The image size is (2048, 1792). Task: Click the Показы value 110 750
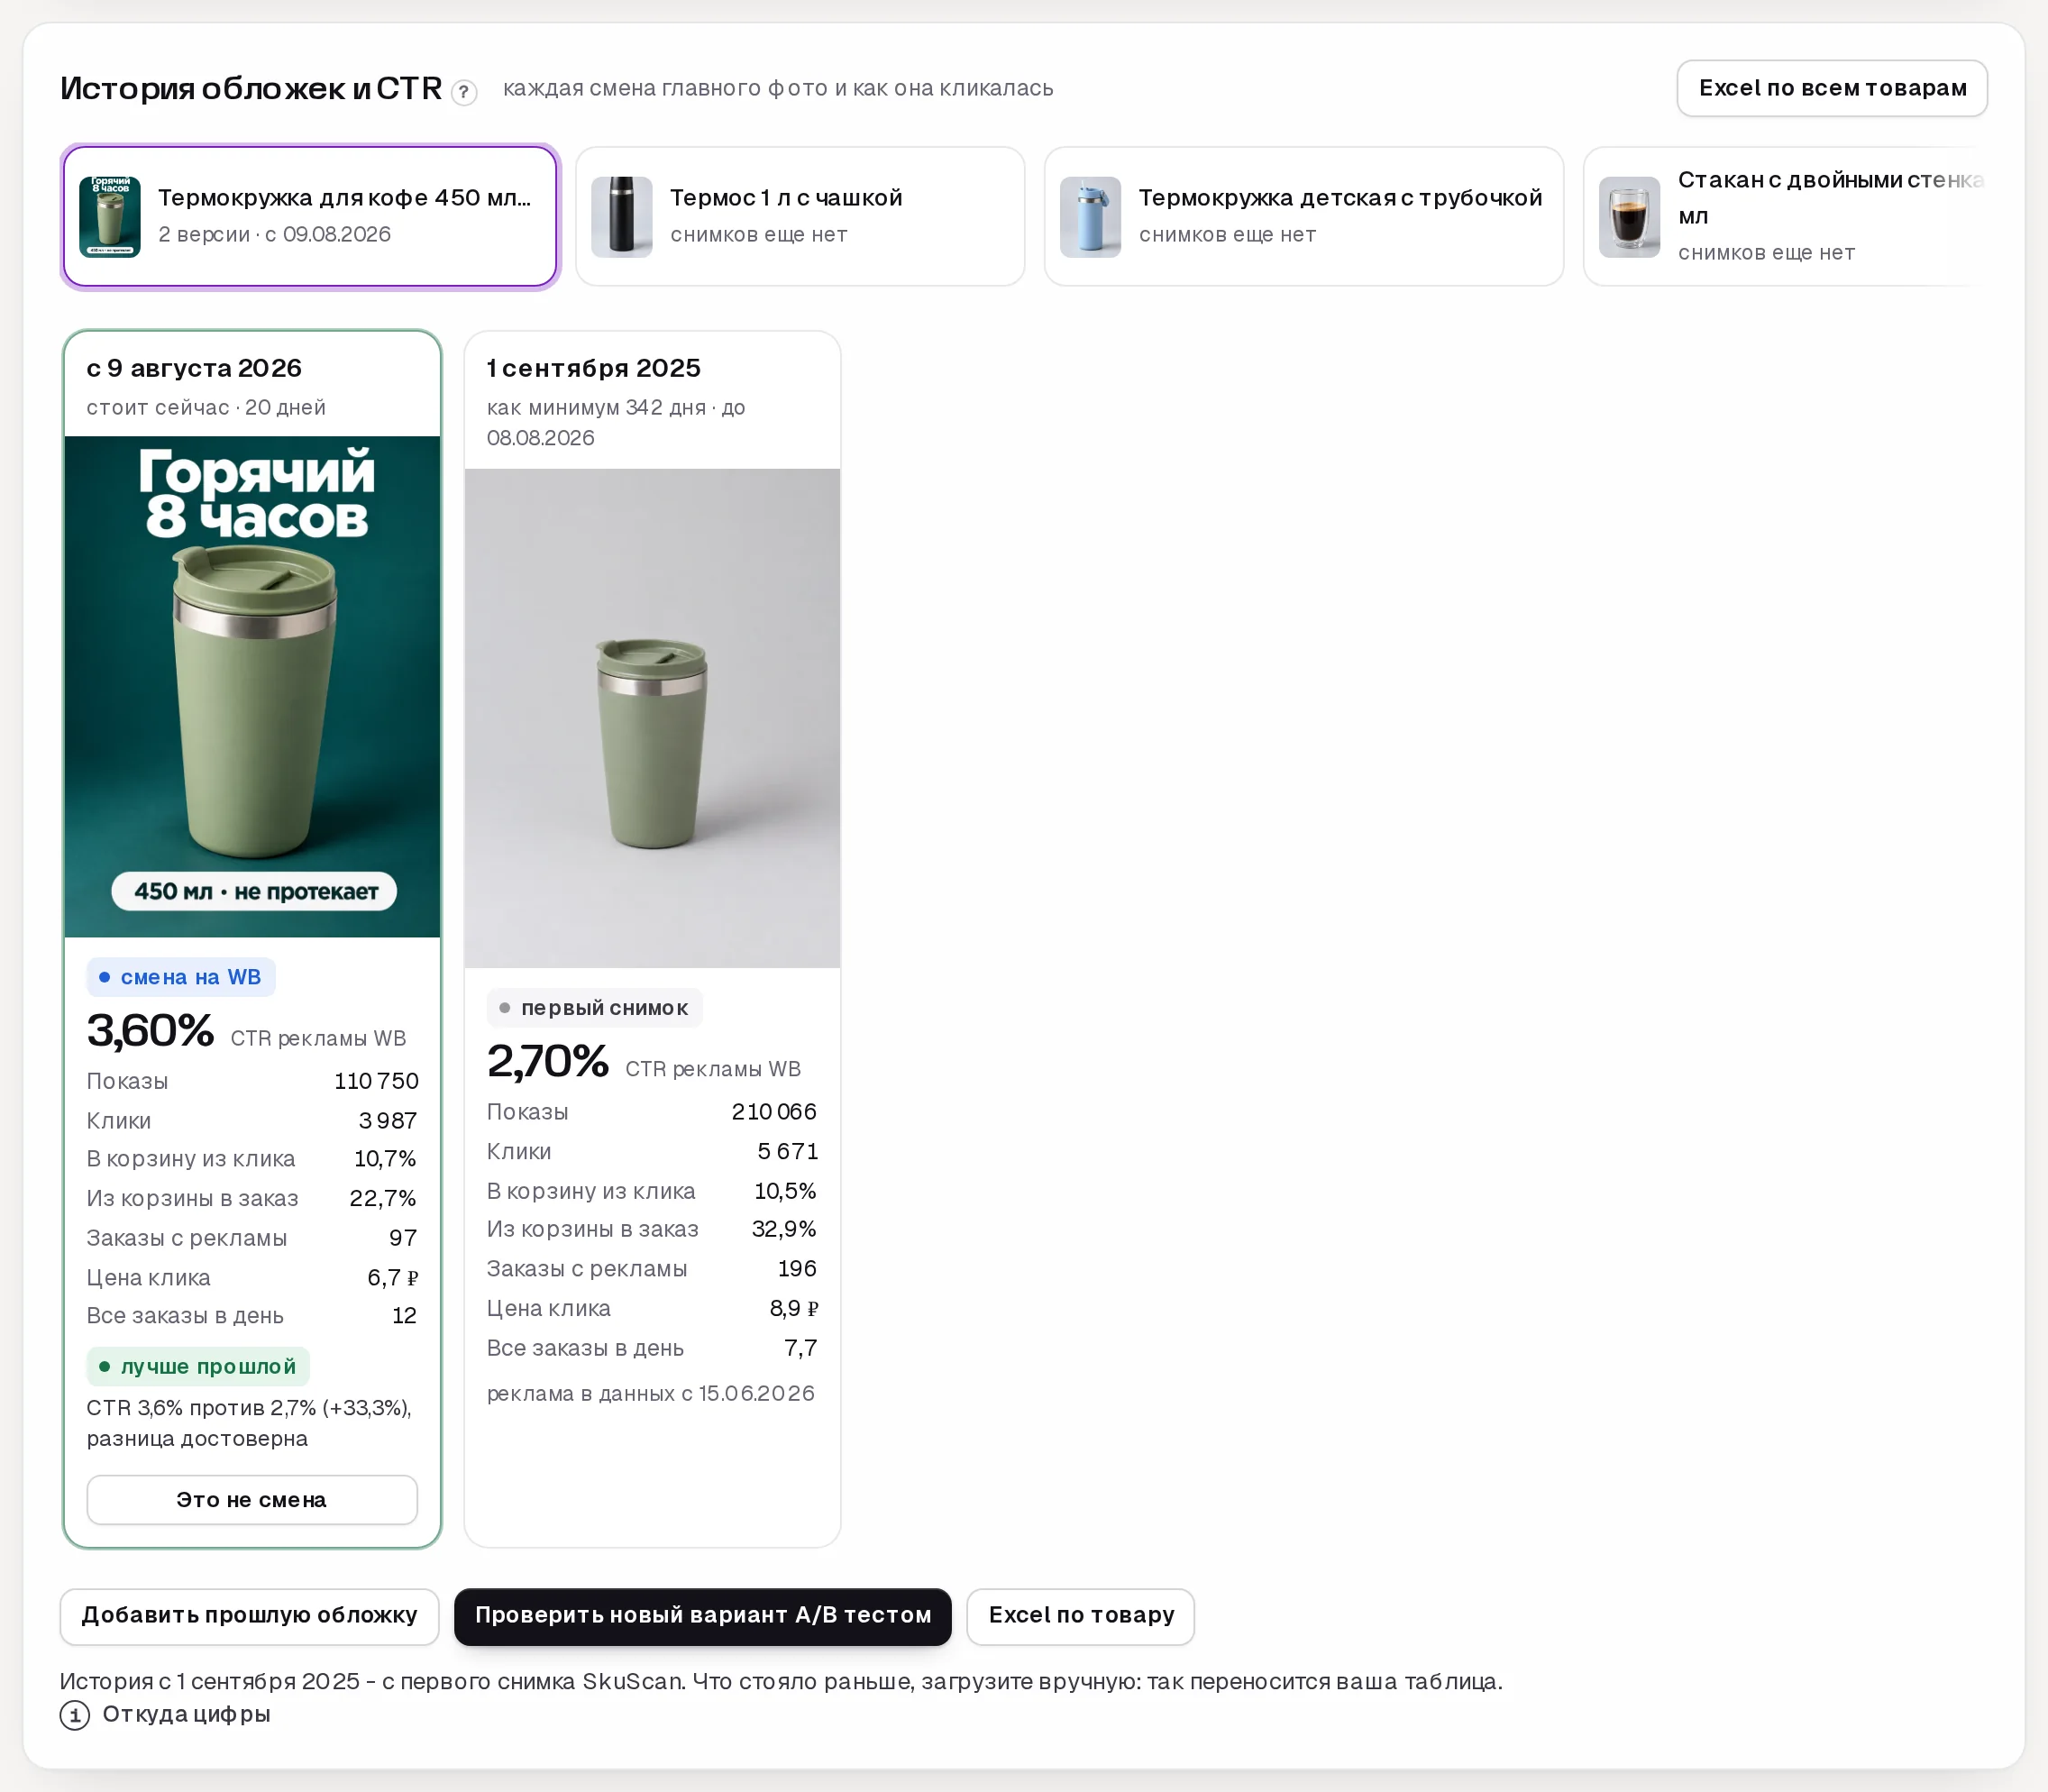tap(376, 1081)
